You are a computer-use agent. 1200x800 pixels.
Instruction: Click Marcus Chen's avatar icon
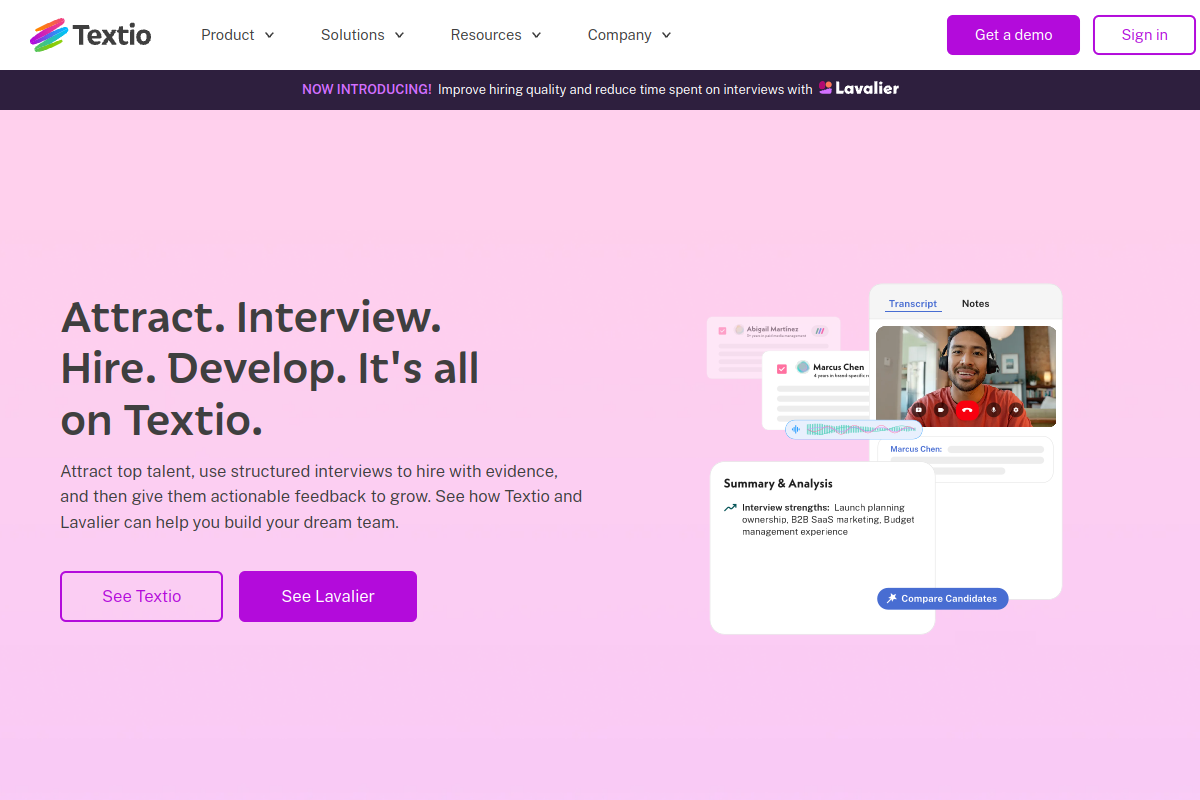(802, 367)
